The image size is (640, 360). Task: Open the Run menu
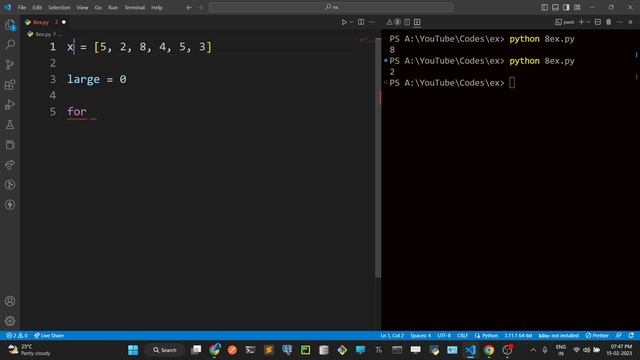point(113,7)
